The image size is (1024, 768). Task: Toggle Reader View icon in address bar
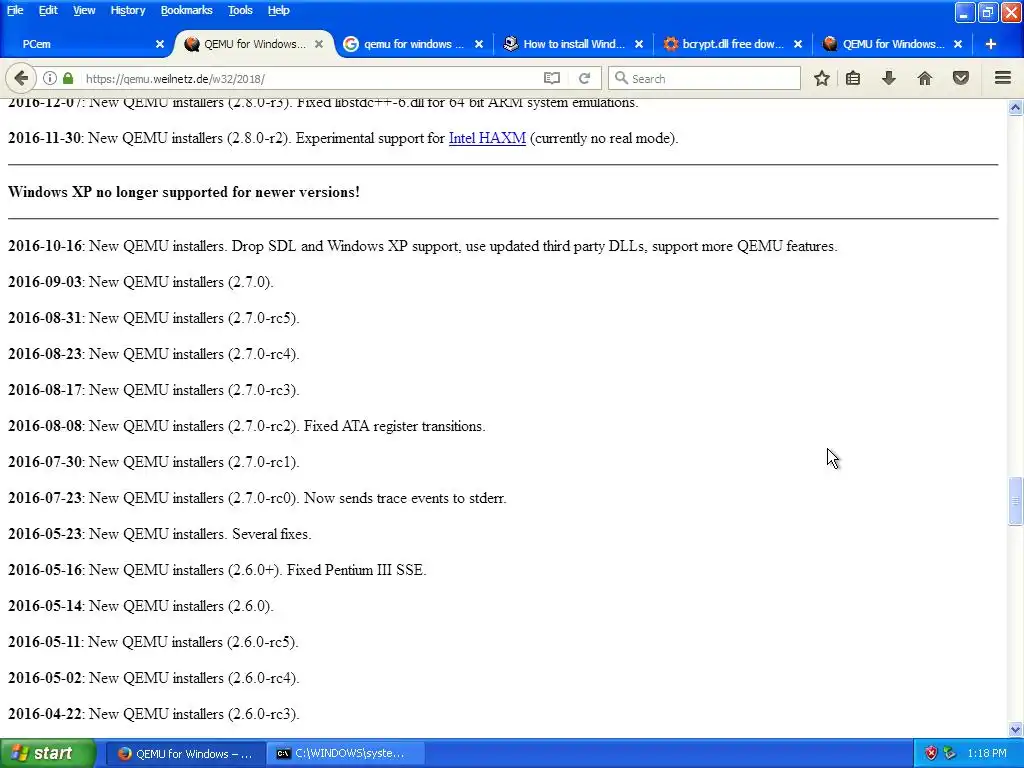click(x=552, y=78)
